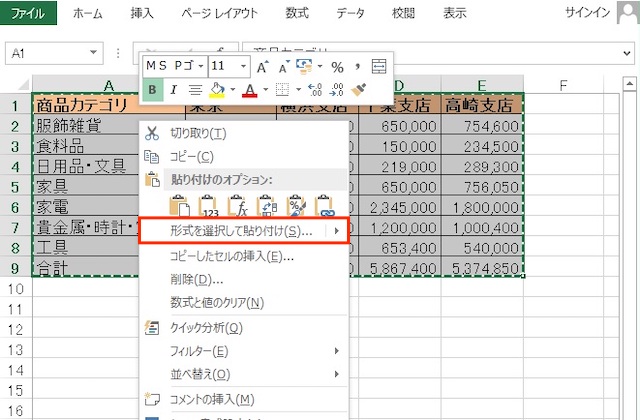Screen dimensions: 640x420
Task: Select the Format Painter brush
Action: [358, 89]
